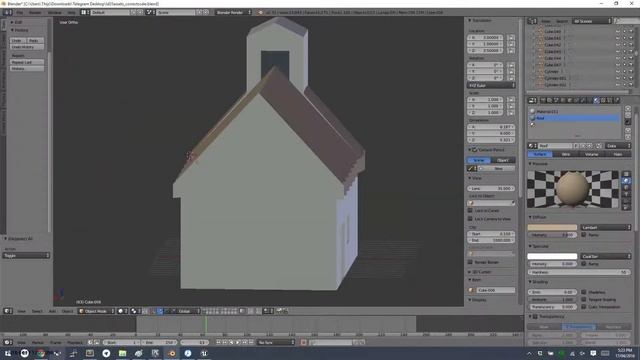
Task: Click the Repeat Last button
Action: [x=27, y=62]
